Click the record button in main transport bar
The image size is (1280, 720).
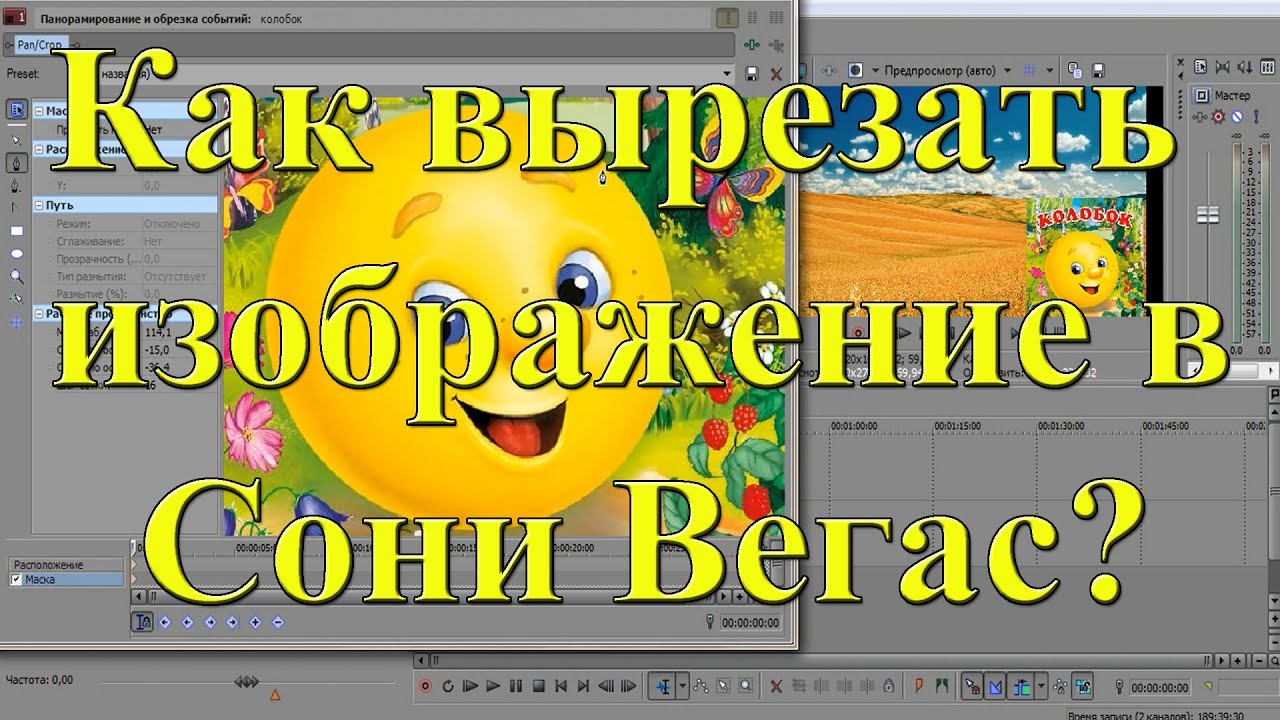pos(424,687)
